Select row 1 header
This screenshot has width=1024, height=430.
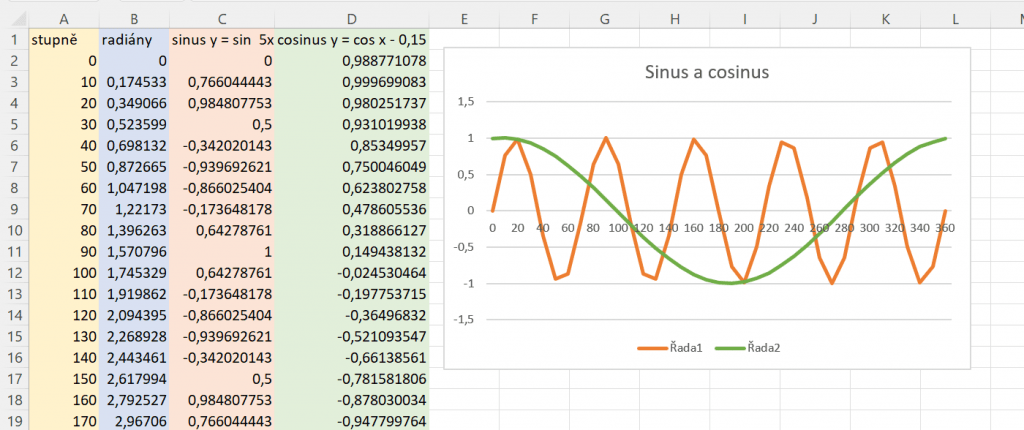14,40
